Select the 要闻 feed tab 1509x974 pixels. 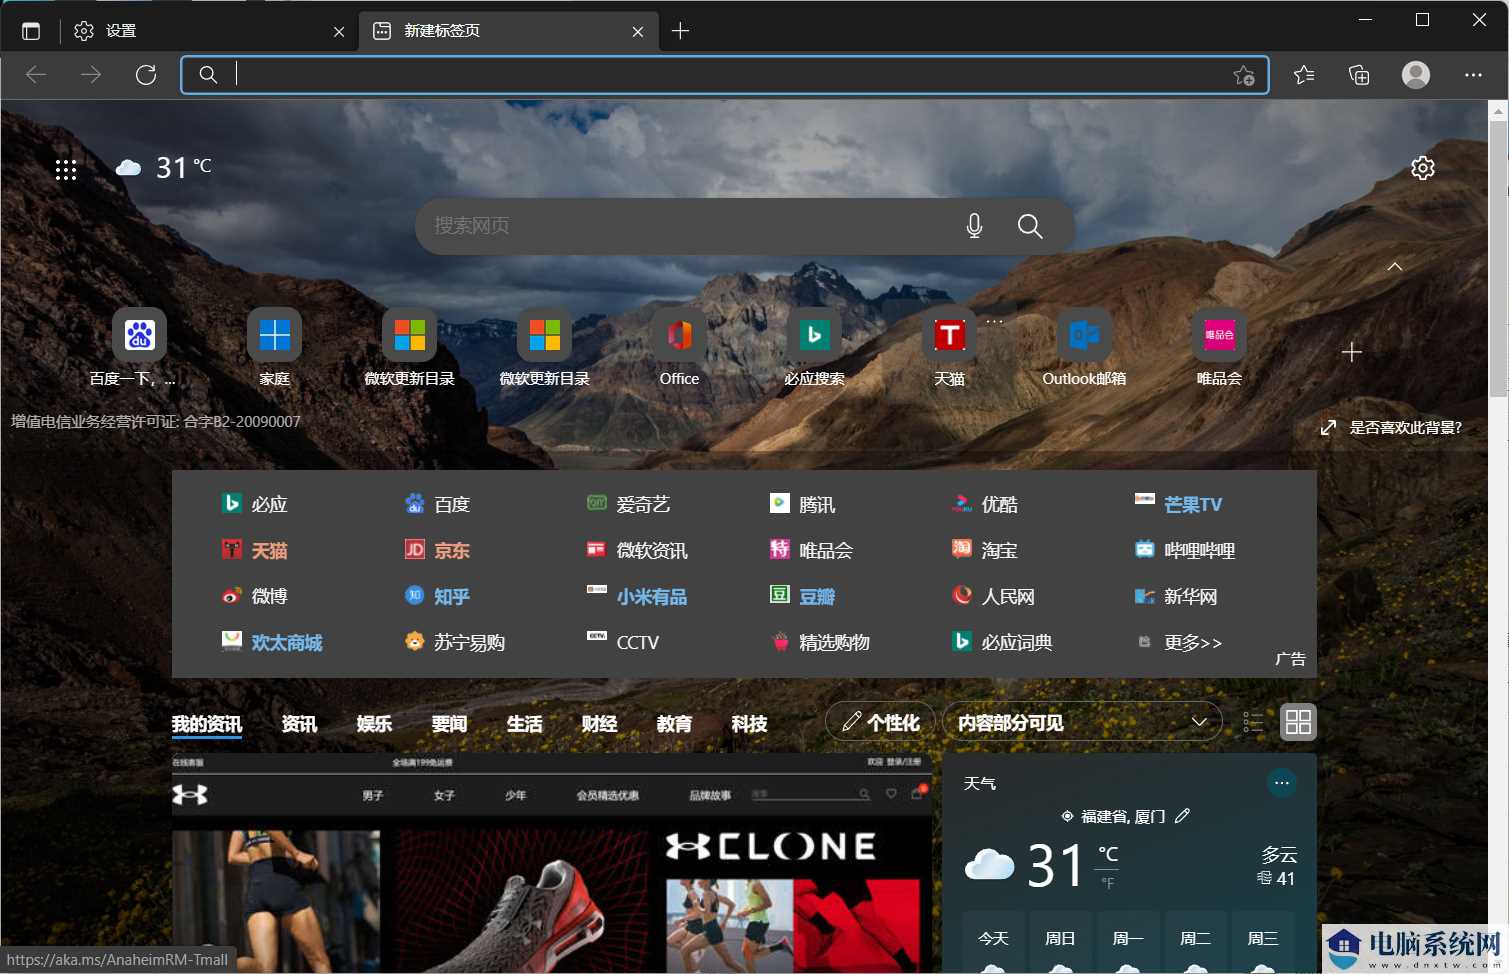point(449,724)
